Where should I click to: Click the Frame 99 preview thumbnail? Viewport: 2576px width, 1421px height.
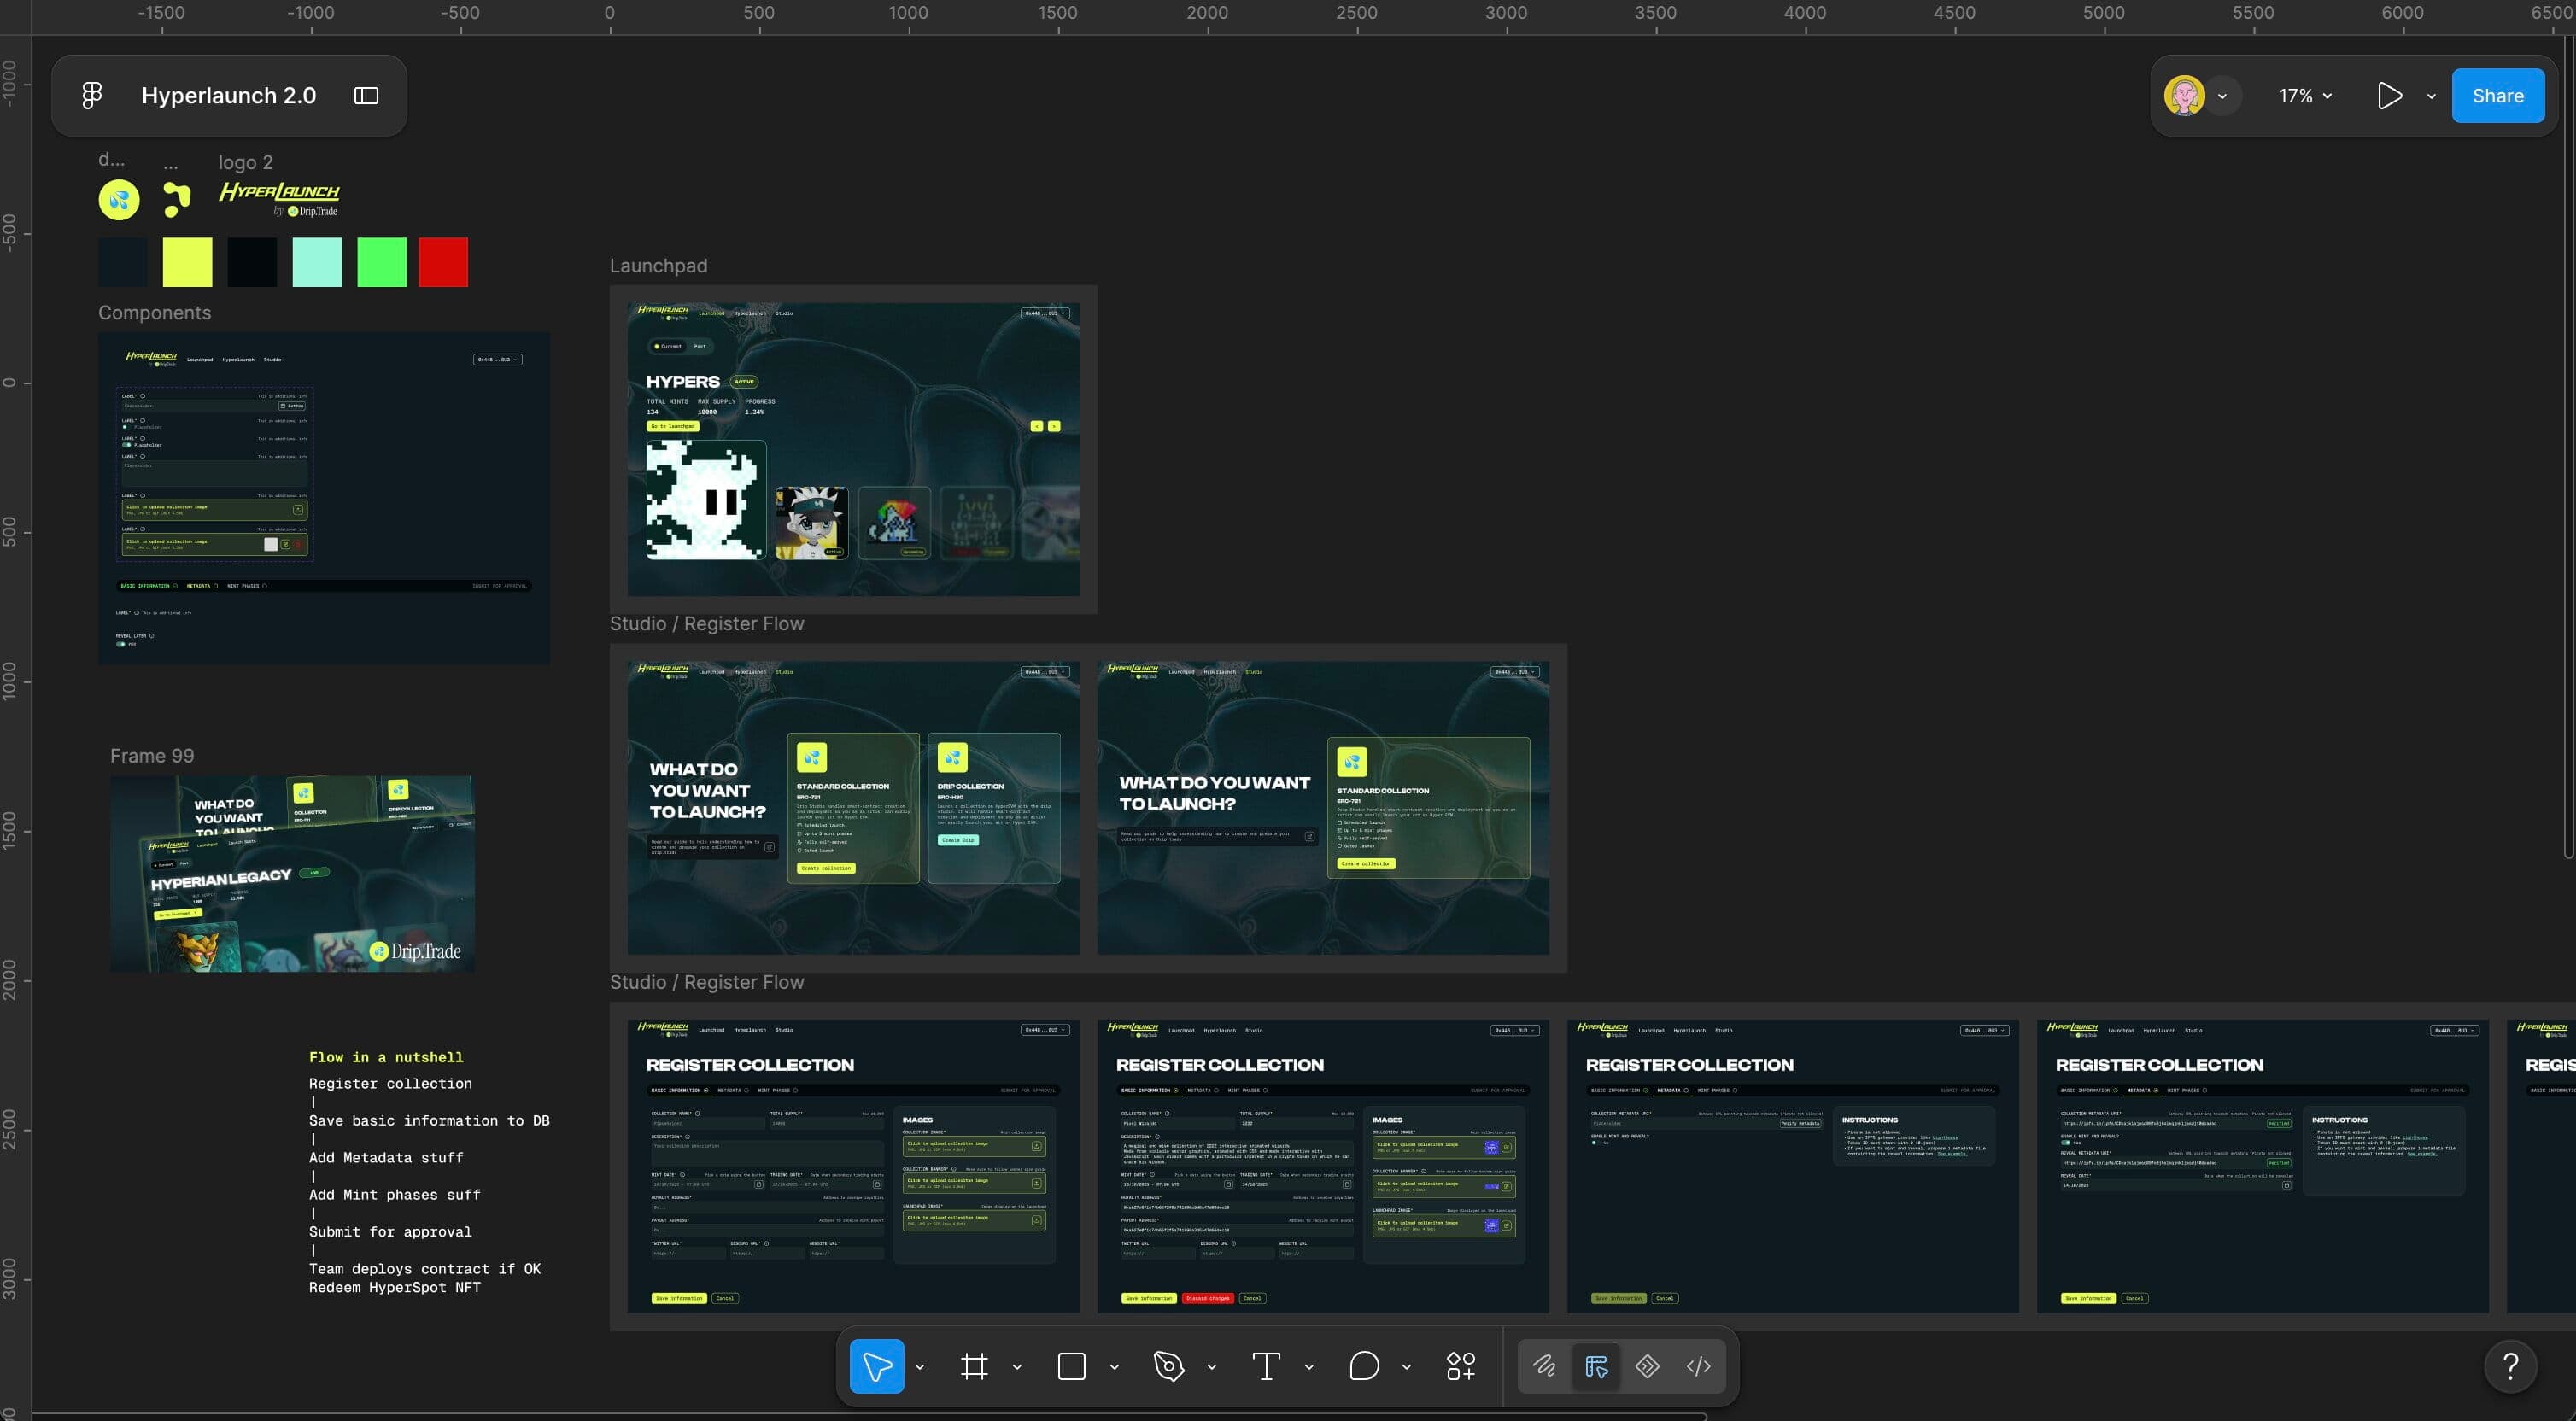pyautogui.click(x=292, y=874)
